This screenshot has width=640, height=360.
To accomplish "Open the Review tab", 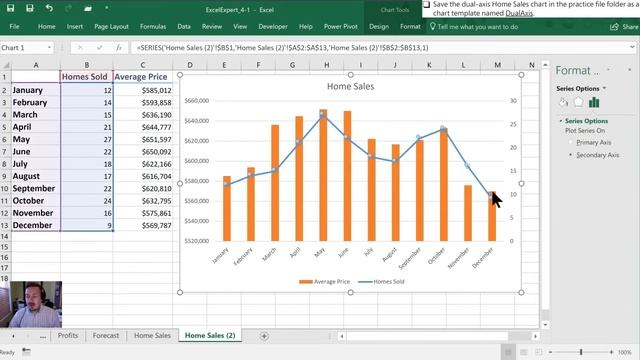I will click(212, 27).
